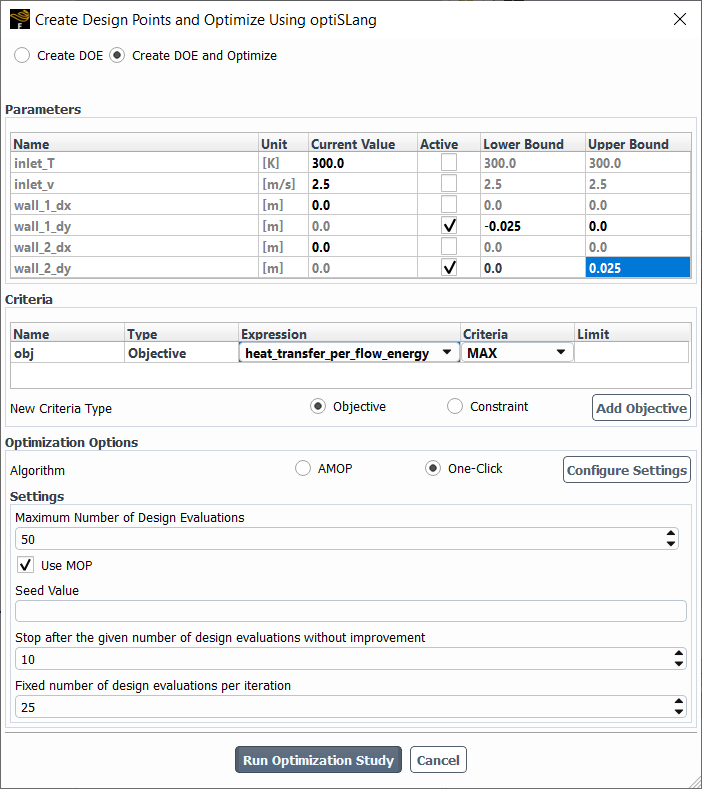Select the wall_1_dx parameter name
This screenshot has width=702, height=789.
click(135, 205)
